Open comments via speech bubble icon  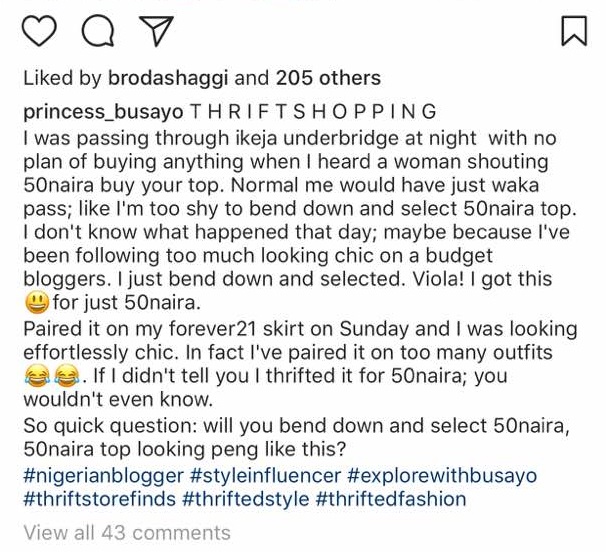tap(97, 31)
